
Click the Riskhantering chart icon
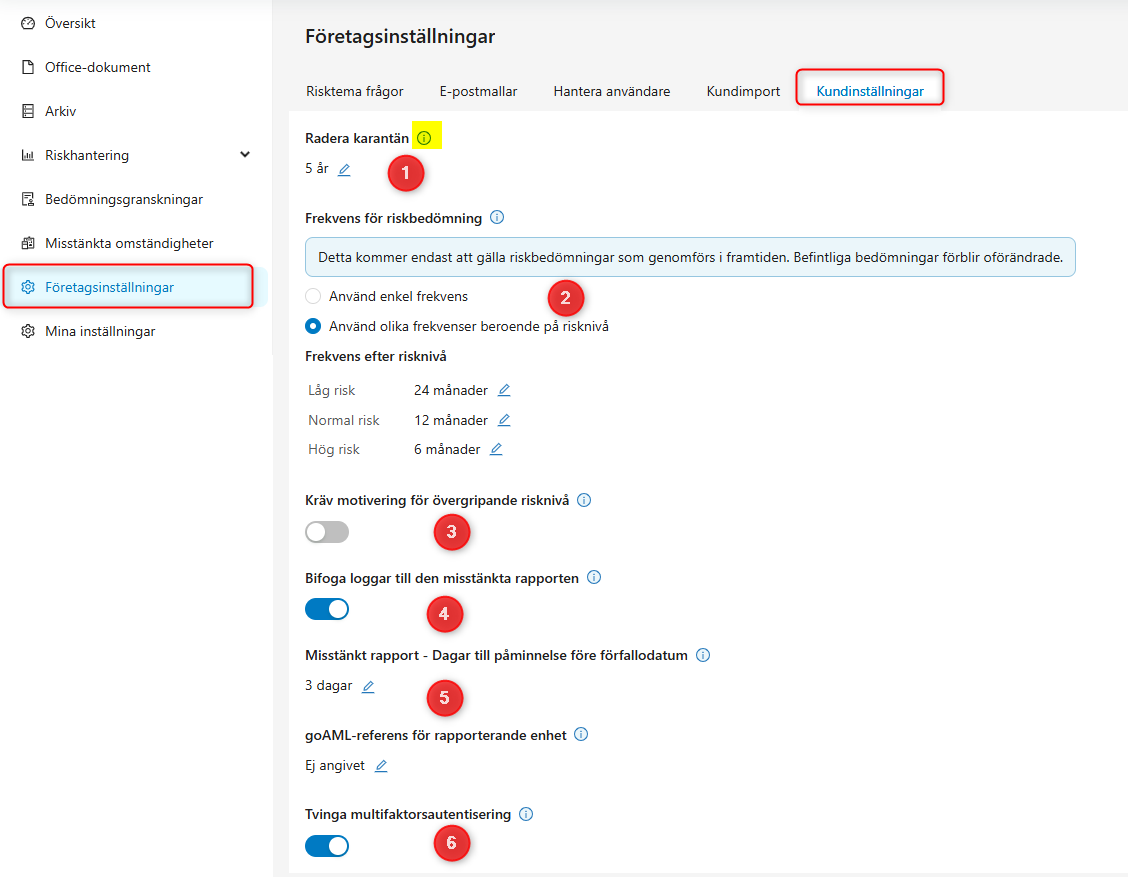[28, 155]
